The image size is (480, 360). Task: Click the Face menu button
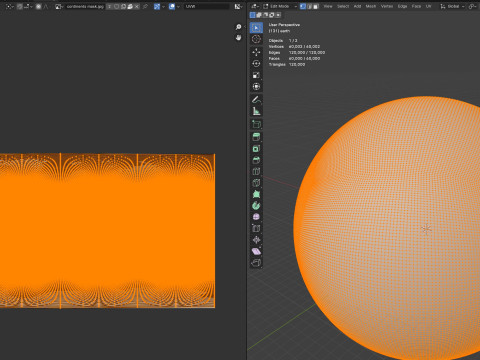tap(416, 6)
